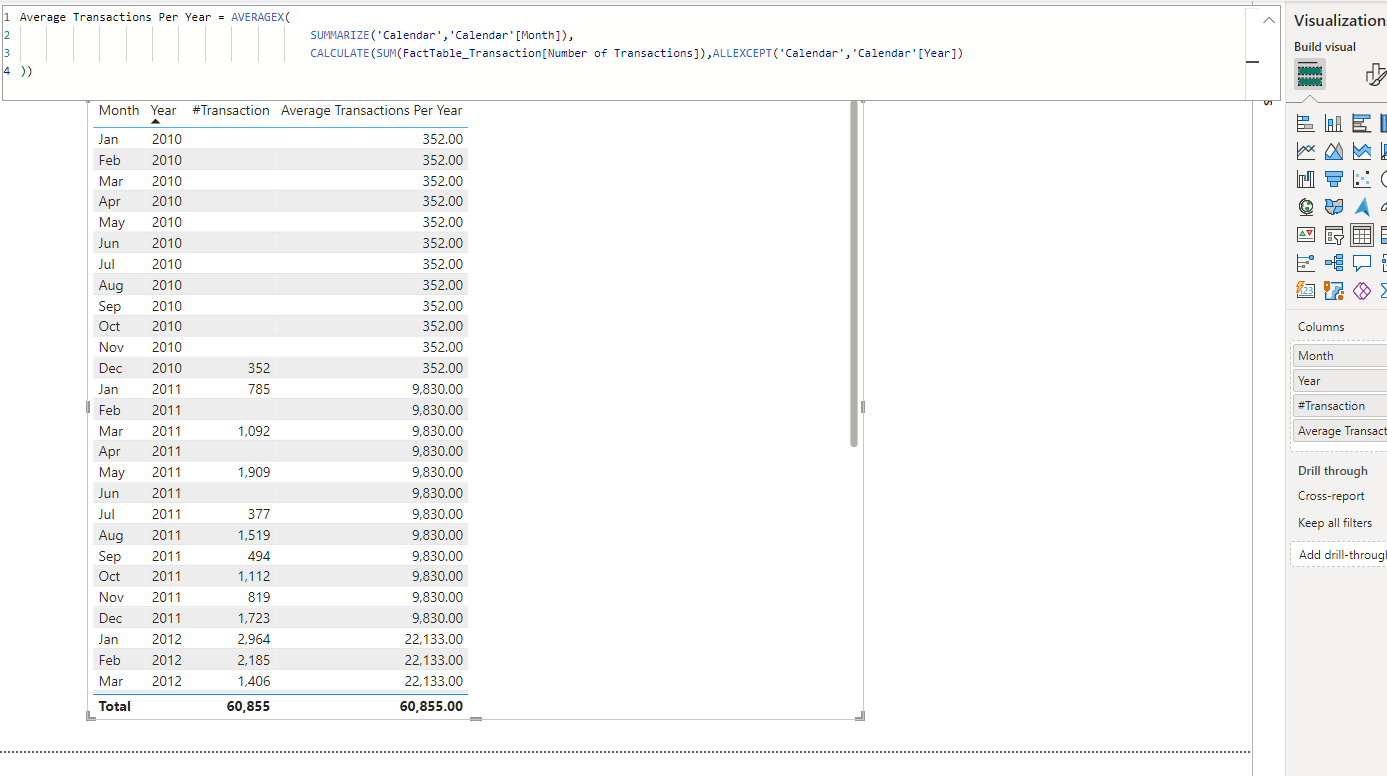
Task: Insert a Scatter chart visual
Action: (x=1361, y=179)
